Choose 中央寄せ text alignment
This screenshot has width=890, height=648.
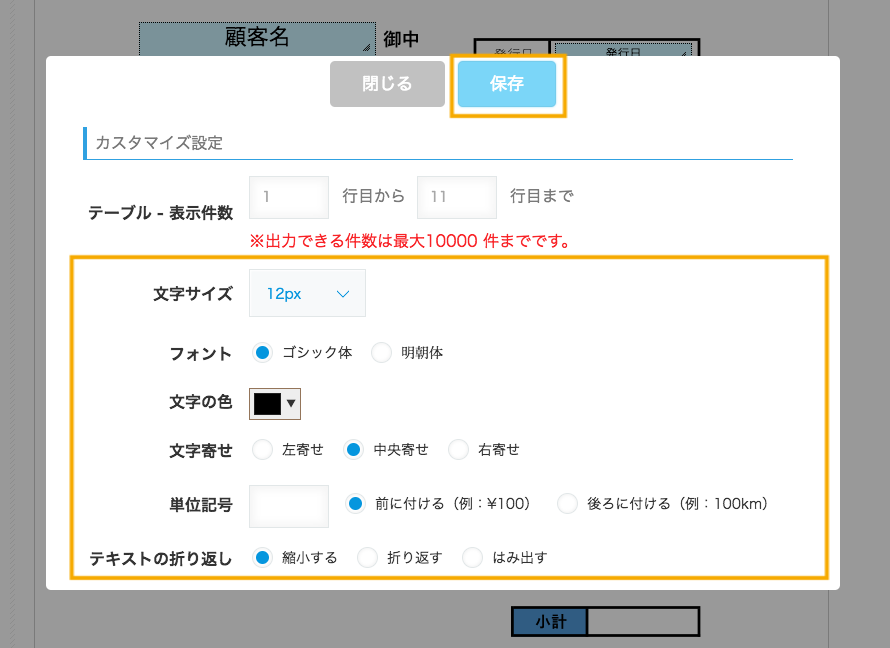[354, 450]
